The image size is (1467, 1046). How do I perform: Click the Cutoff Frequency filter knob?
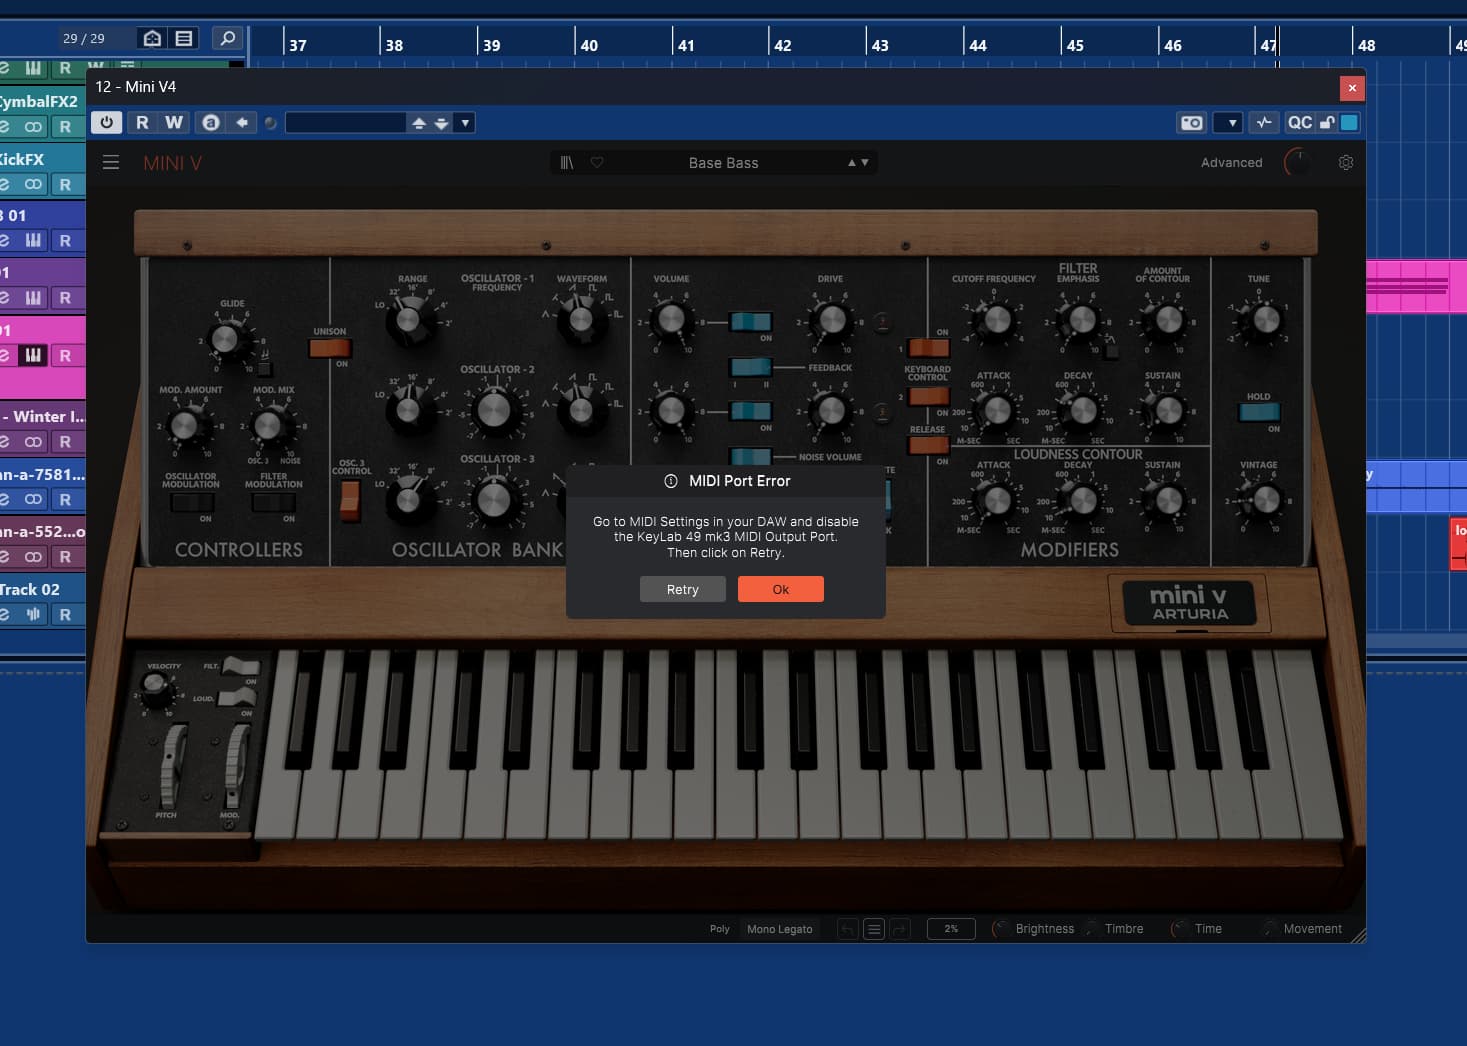point(996,320)
